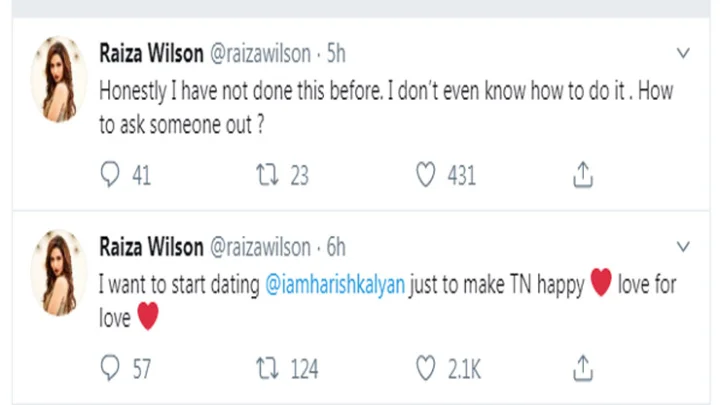
Task: Like the tweet with 431 likes
Action: [428, 176]
